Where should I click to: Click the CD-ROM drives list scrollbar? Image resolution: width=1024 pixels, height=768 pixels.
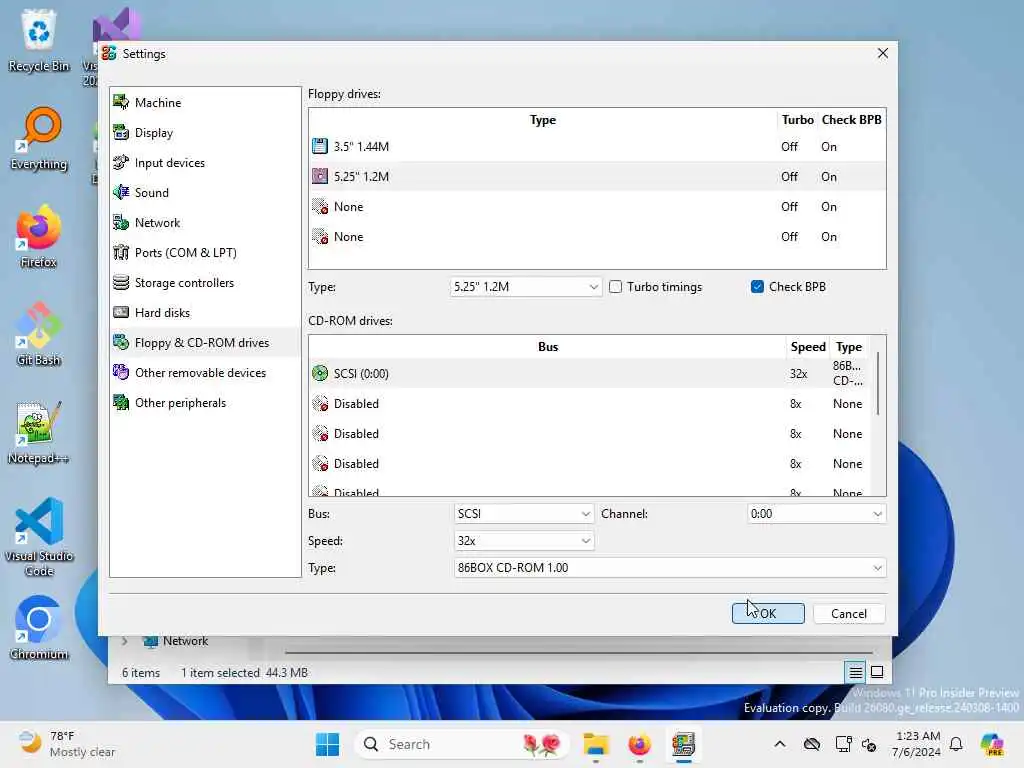point(879,384)
